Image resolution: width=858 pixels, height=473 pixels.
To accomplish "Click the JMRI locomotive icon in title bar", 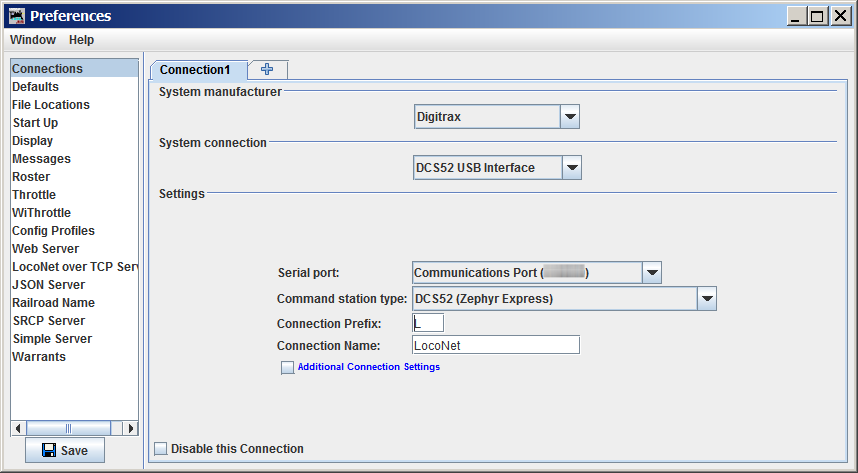I will click(17, 16).
